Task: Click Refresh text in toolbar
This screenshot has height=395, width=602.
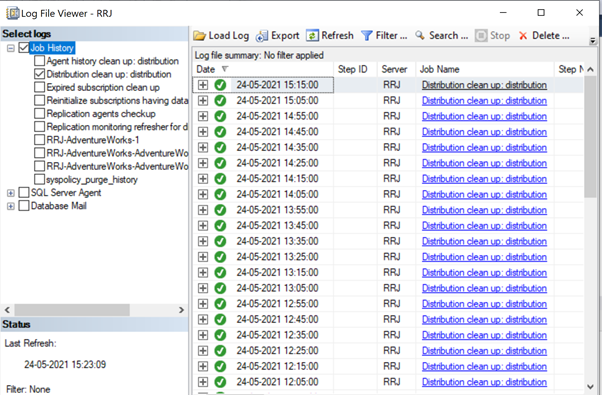Action: click(337, 36)
